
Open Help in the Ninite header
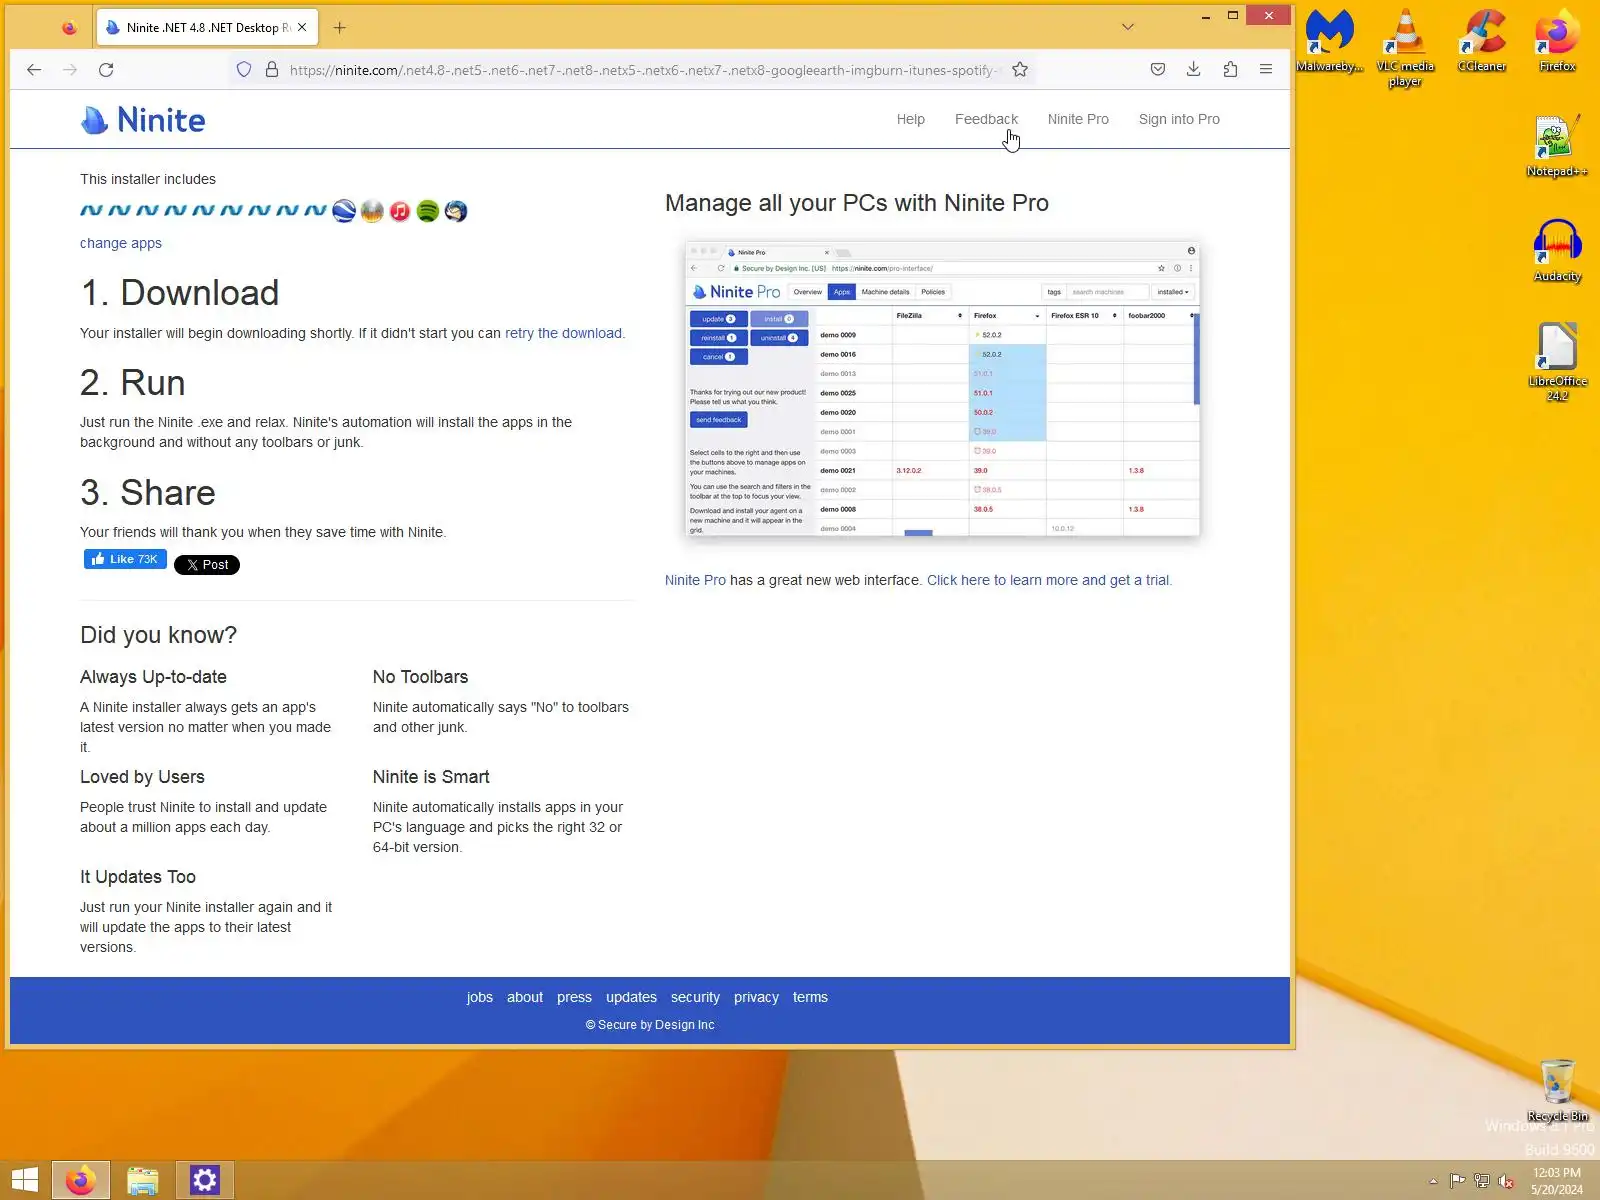[x=911, y=119]
